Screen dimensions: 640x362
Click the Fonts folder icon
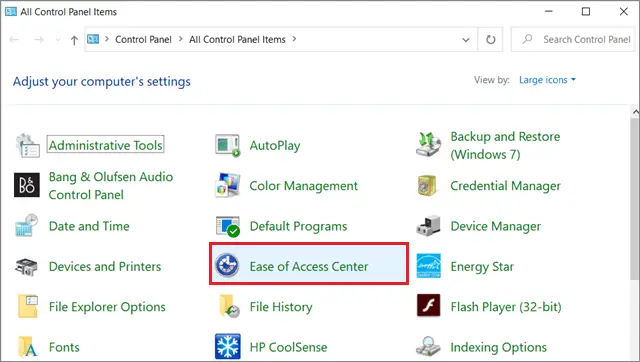tap(28, 347)
